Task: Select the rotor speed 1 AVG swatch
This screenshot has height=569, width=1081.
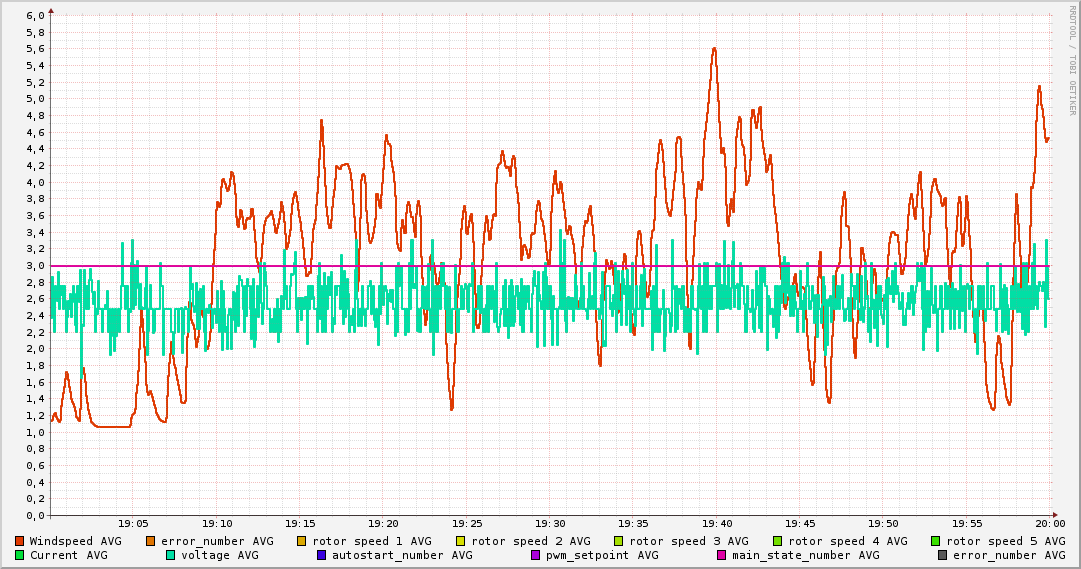Action: [302, 541]
